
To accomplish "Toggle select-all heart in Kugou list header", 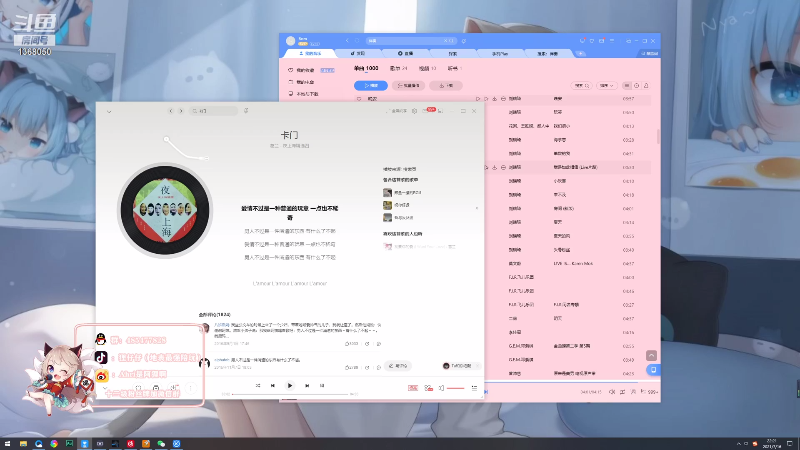I will point(359,99).
